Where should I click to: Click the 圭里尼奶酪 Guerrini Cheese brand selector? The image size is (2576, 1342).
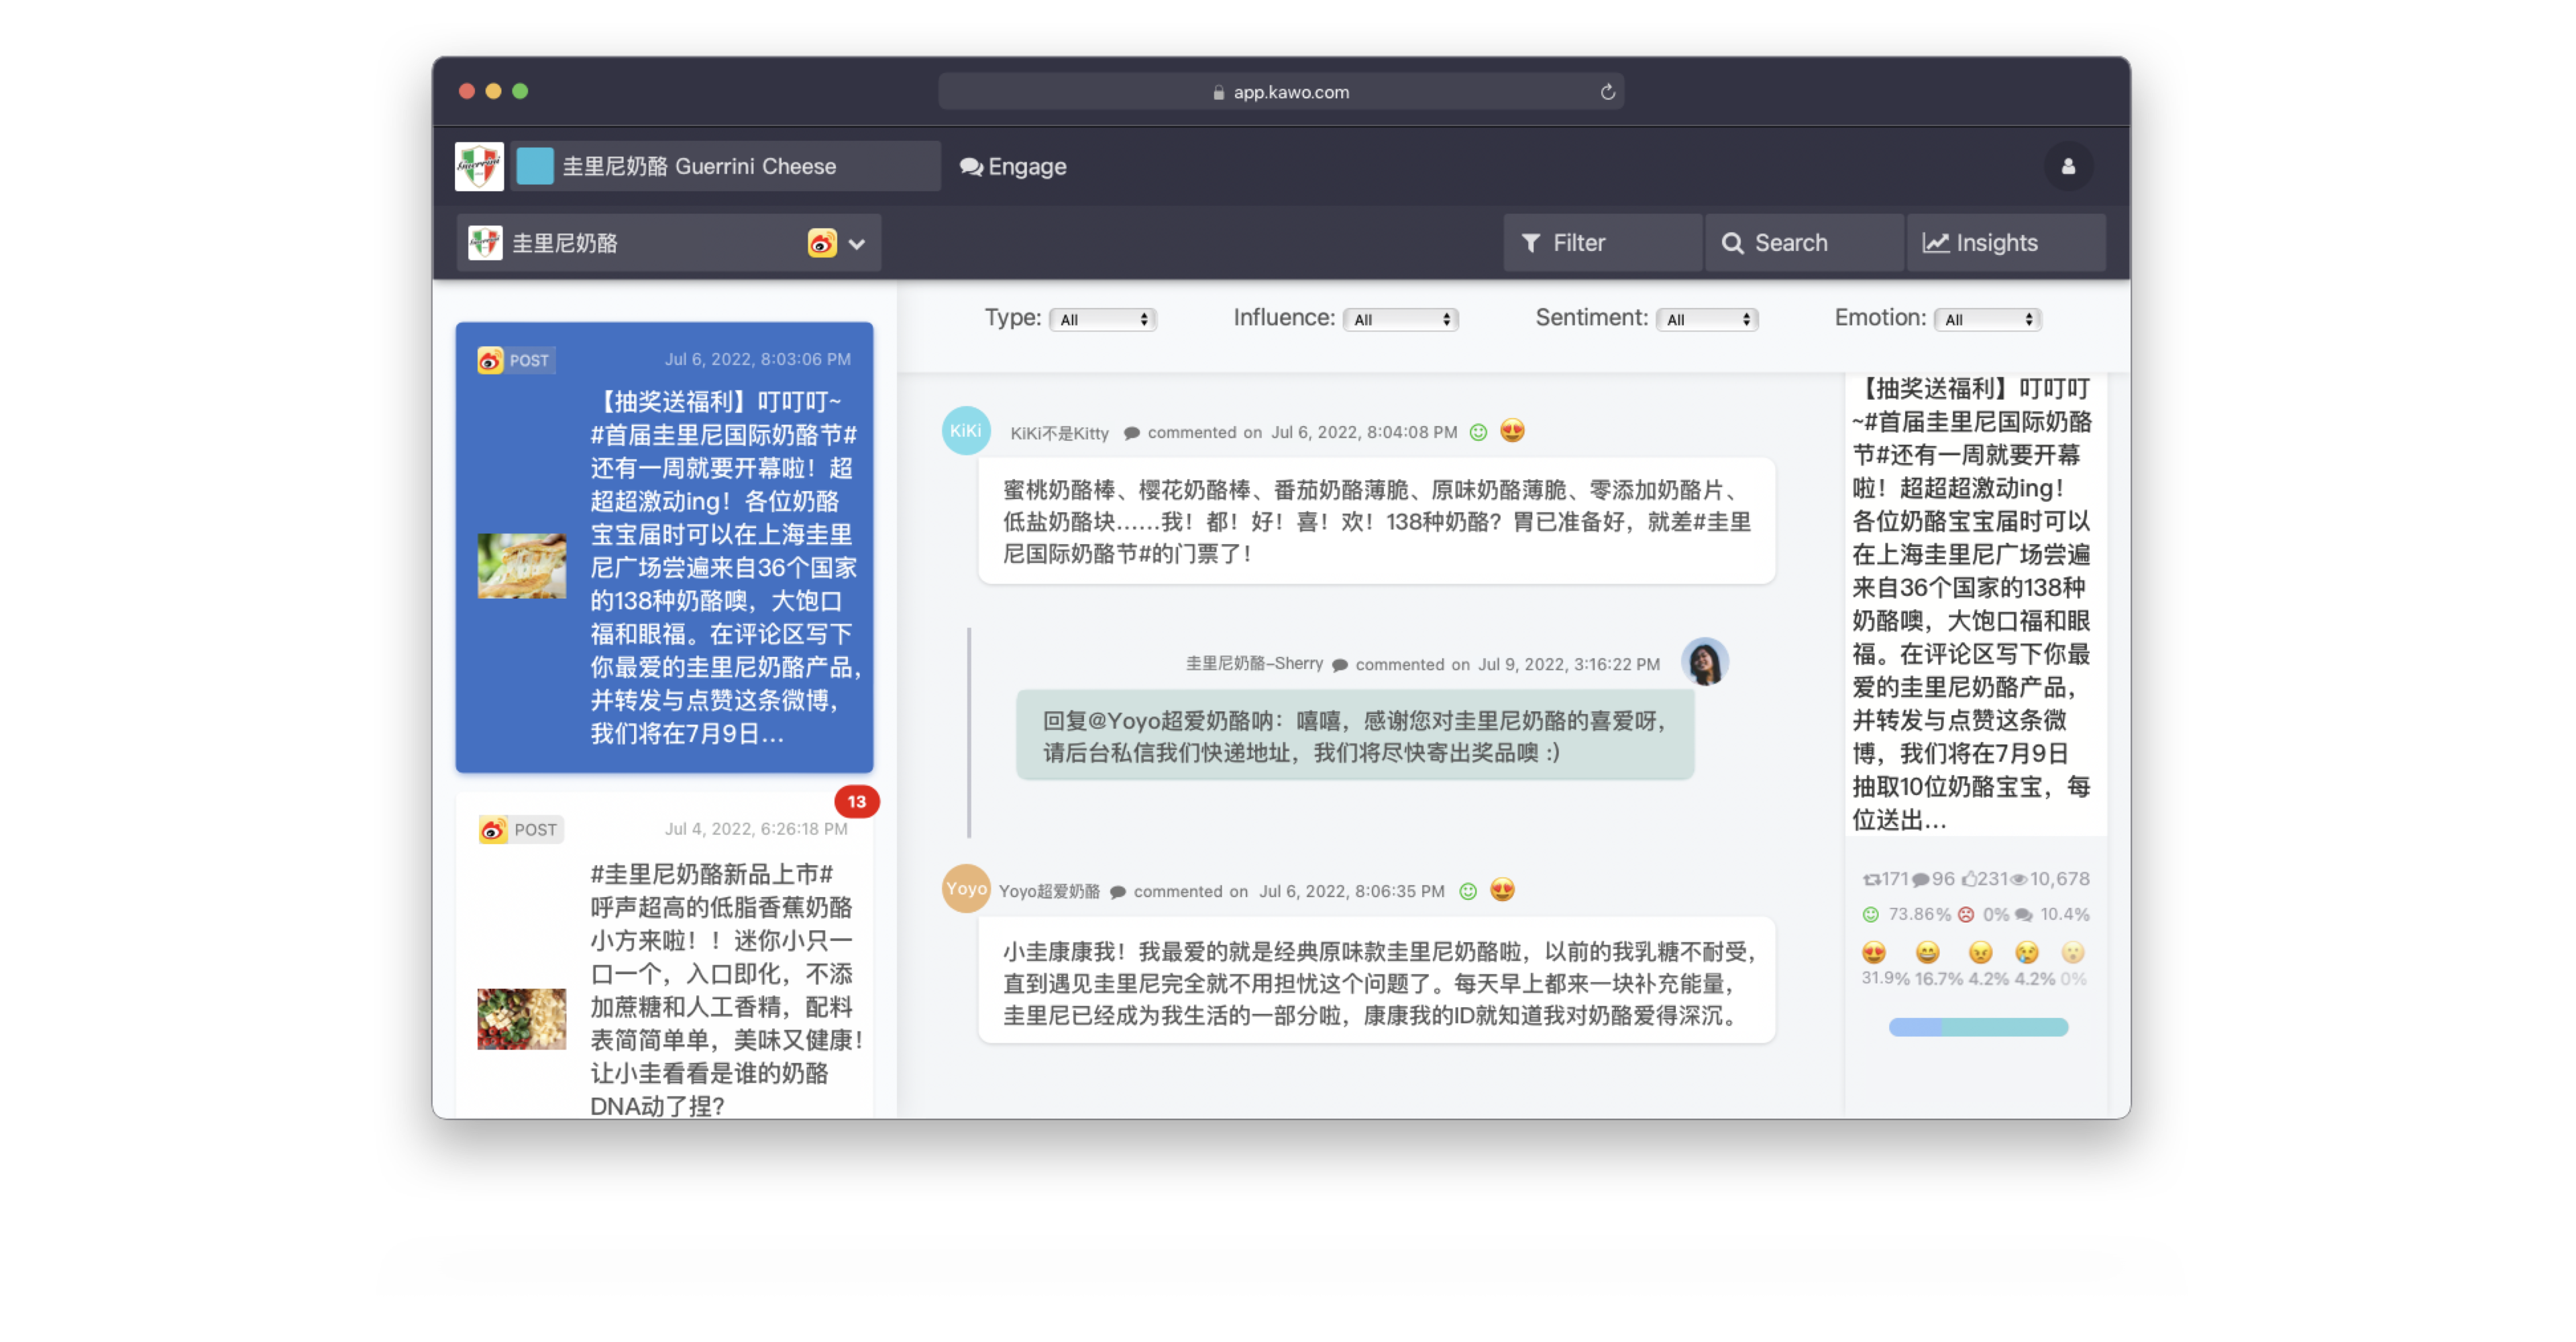pyautogui.click(x=726, y=166)
